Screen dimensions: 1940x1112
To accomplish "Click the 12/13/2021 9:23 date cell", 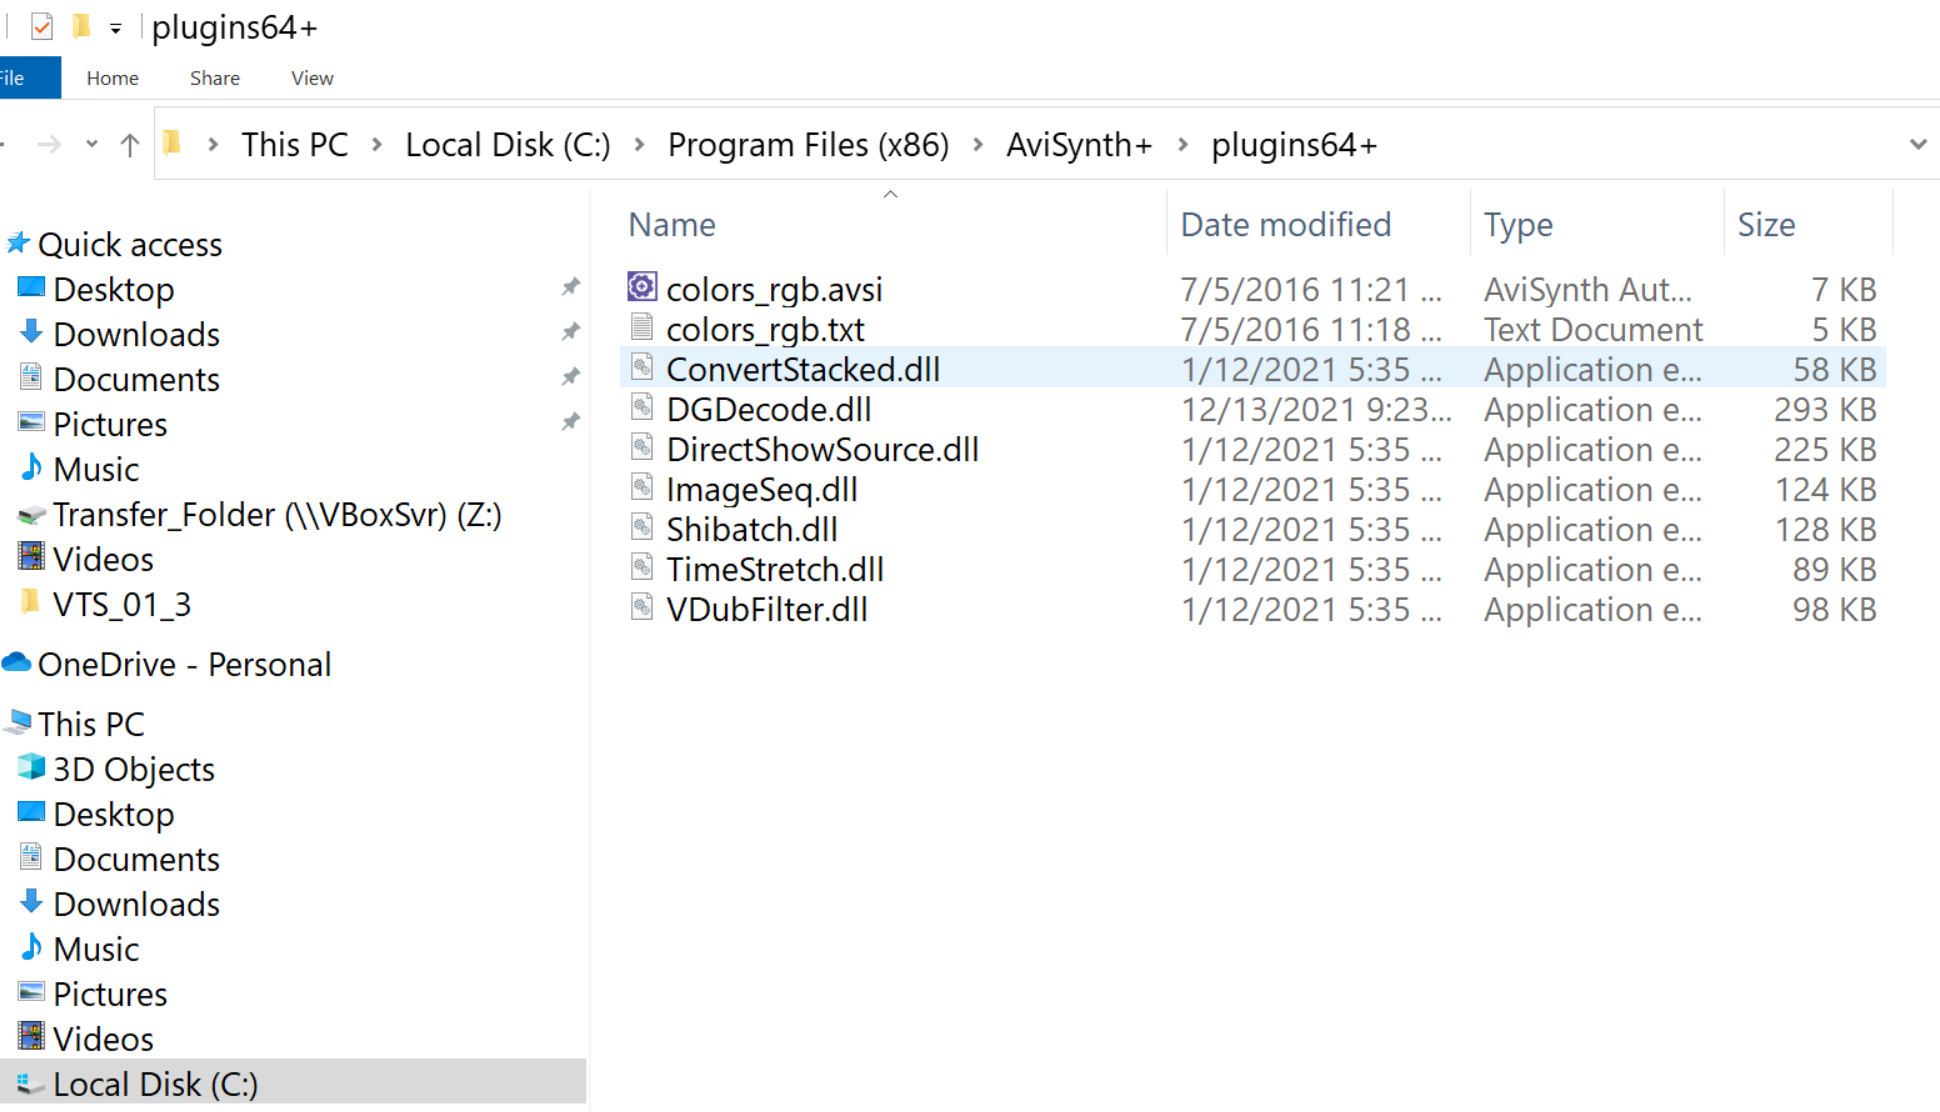I will (1316, 409).
